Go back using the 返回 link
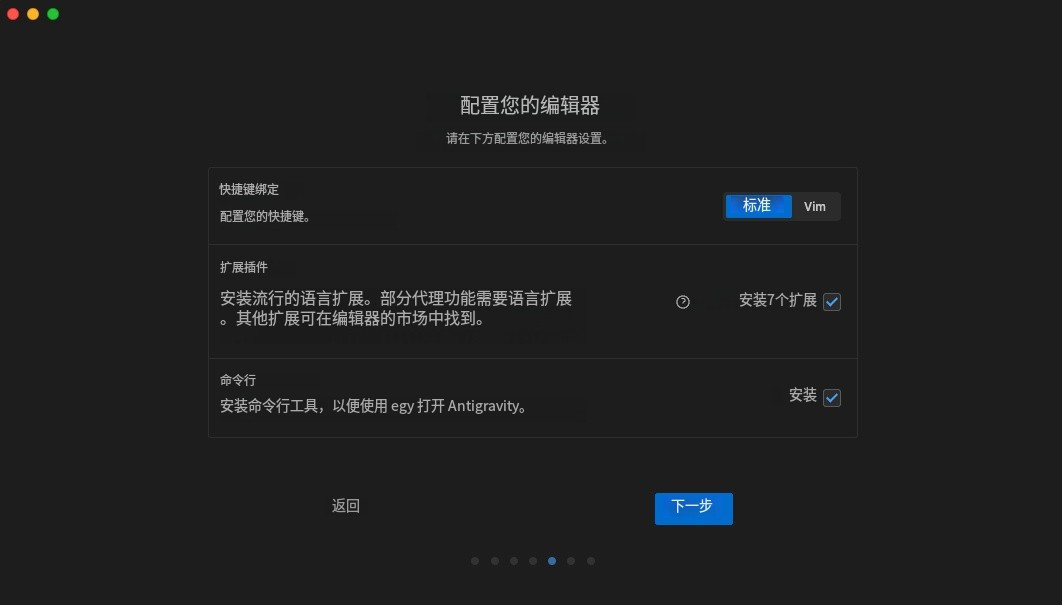1062x605 pixels. [345, 506]
